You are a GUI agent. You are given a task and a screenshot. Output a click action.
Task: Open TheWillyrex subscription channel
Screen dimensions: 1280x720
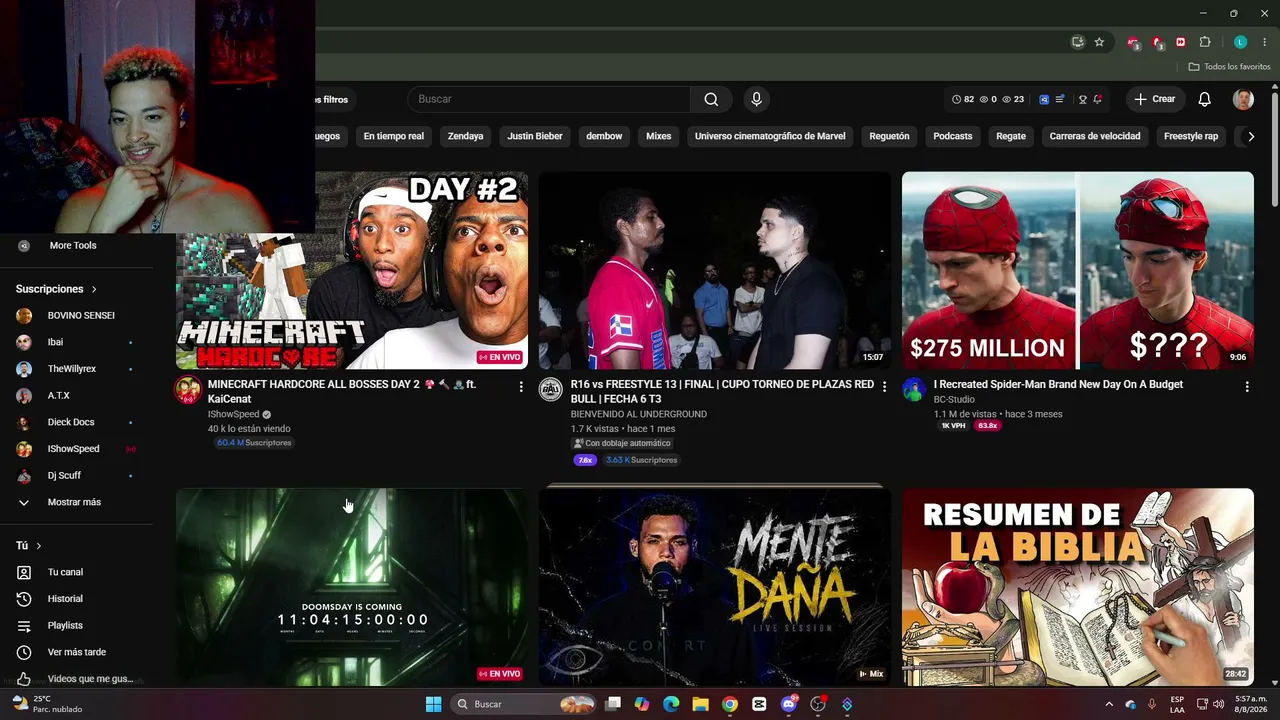[x=72, y=369]
